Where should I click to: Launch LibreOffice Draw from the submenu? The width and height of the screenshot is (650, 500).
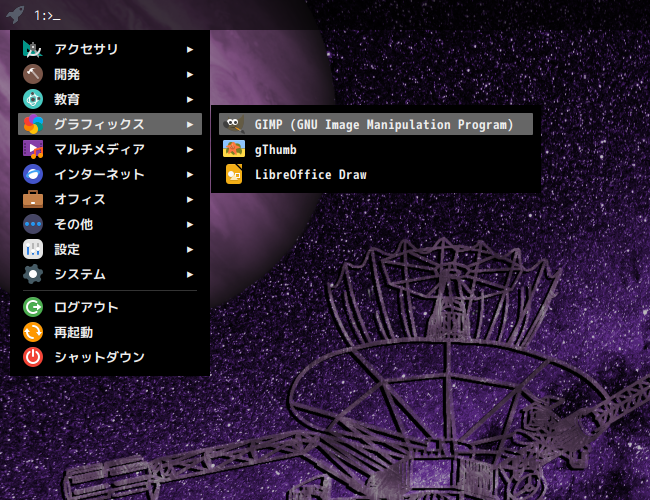[376, 174]
